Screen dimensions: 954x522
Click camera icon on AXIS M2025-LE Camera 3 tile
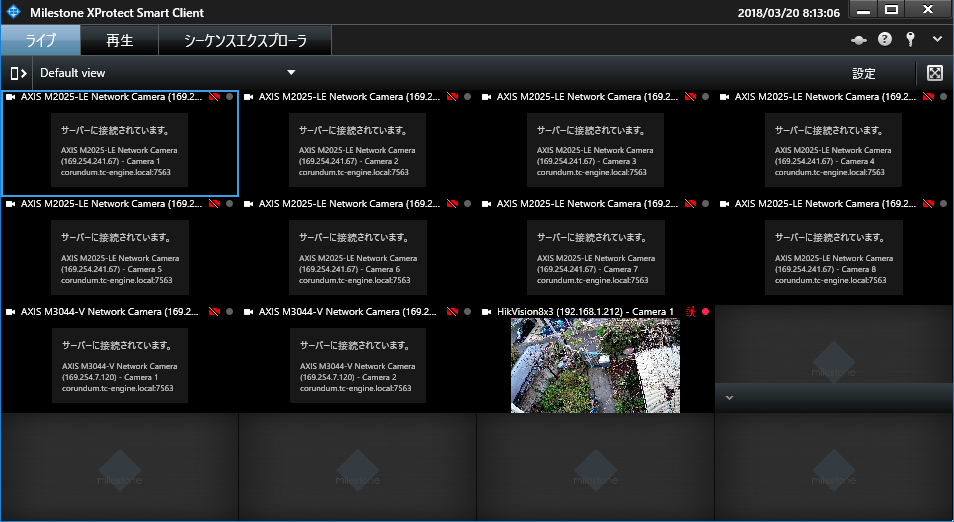coord(486,97)
